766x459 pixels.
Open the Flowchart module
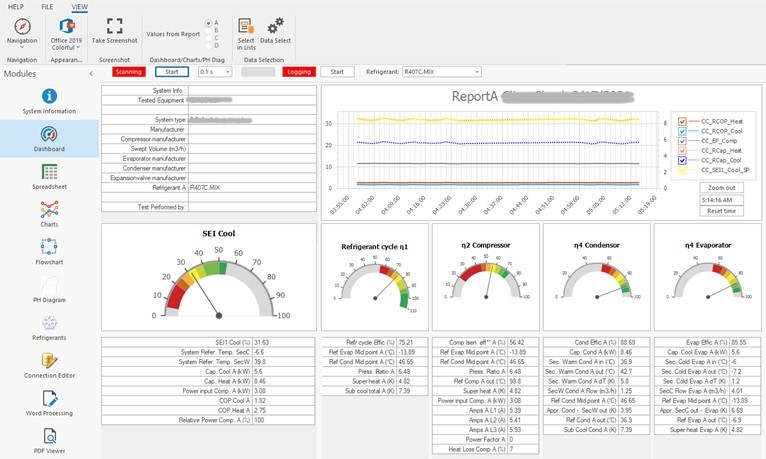point(49,252)
